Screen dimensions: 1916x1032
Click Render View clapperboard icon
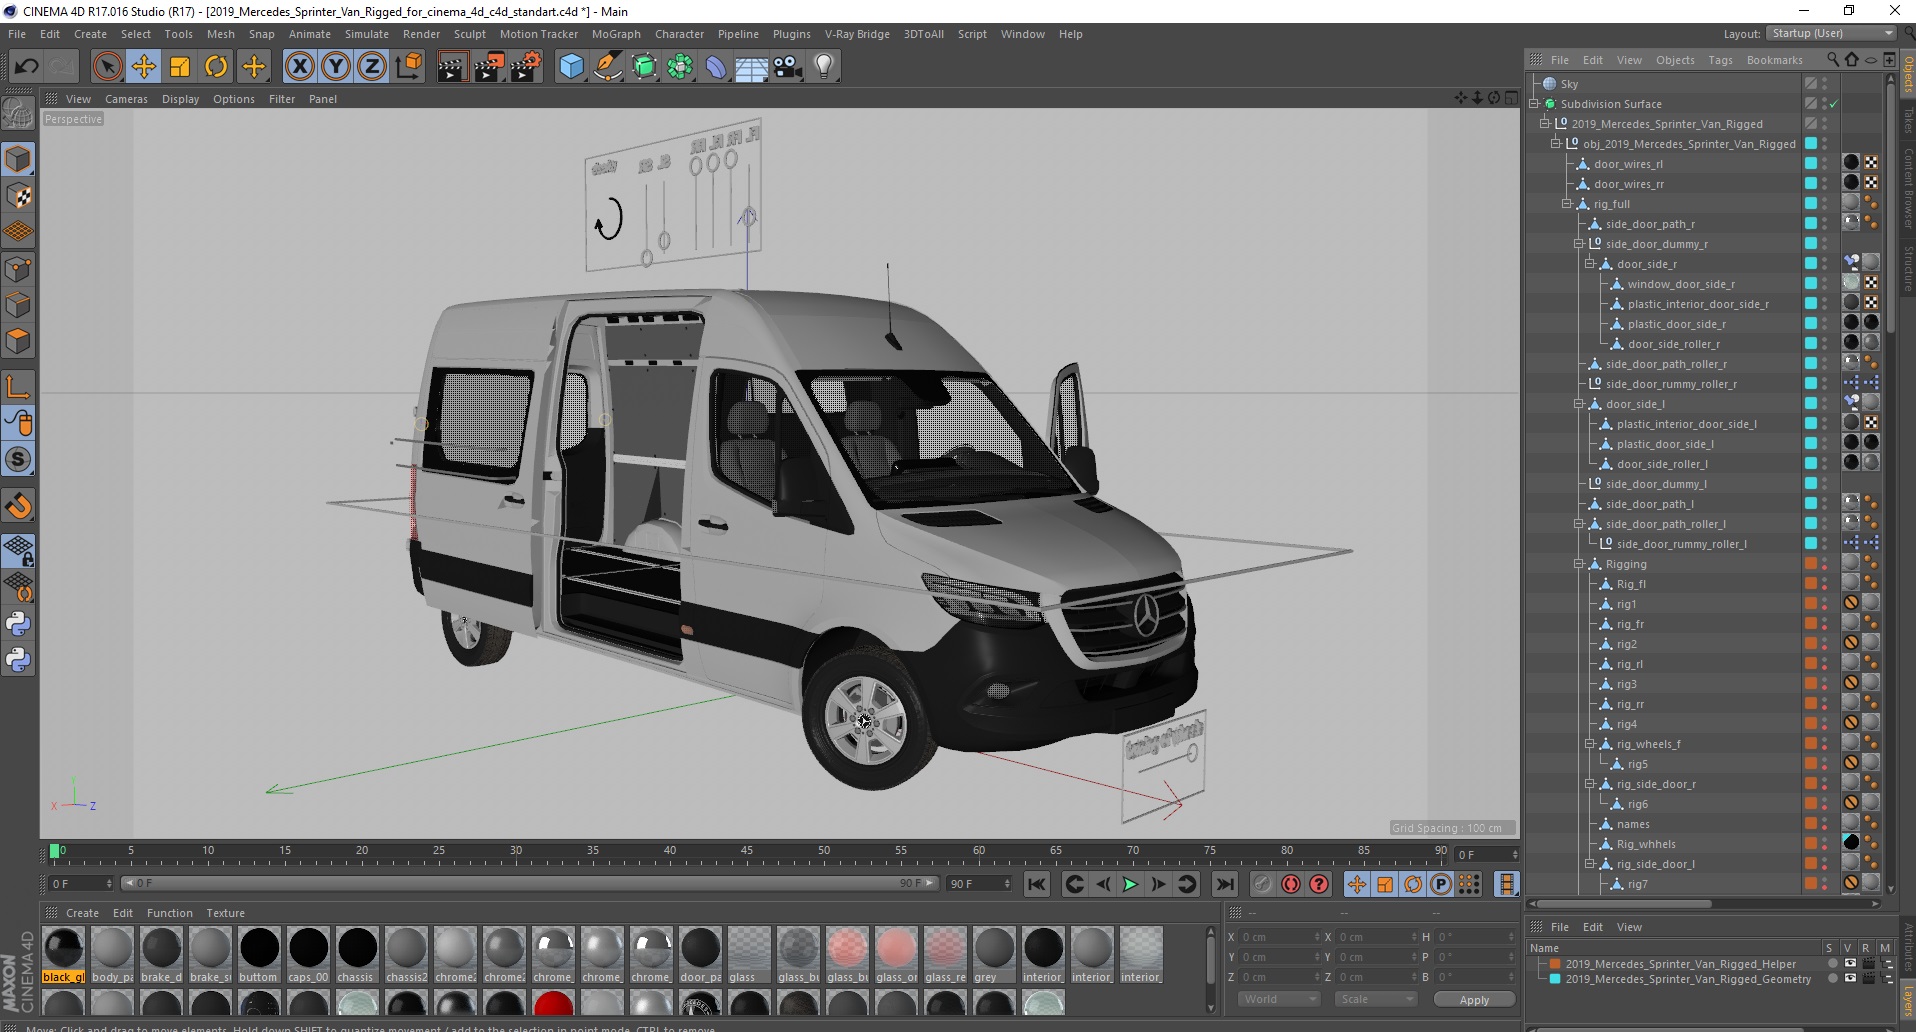click(452, 67)
